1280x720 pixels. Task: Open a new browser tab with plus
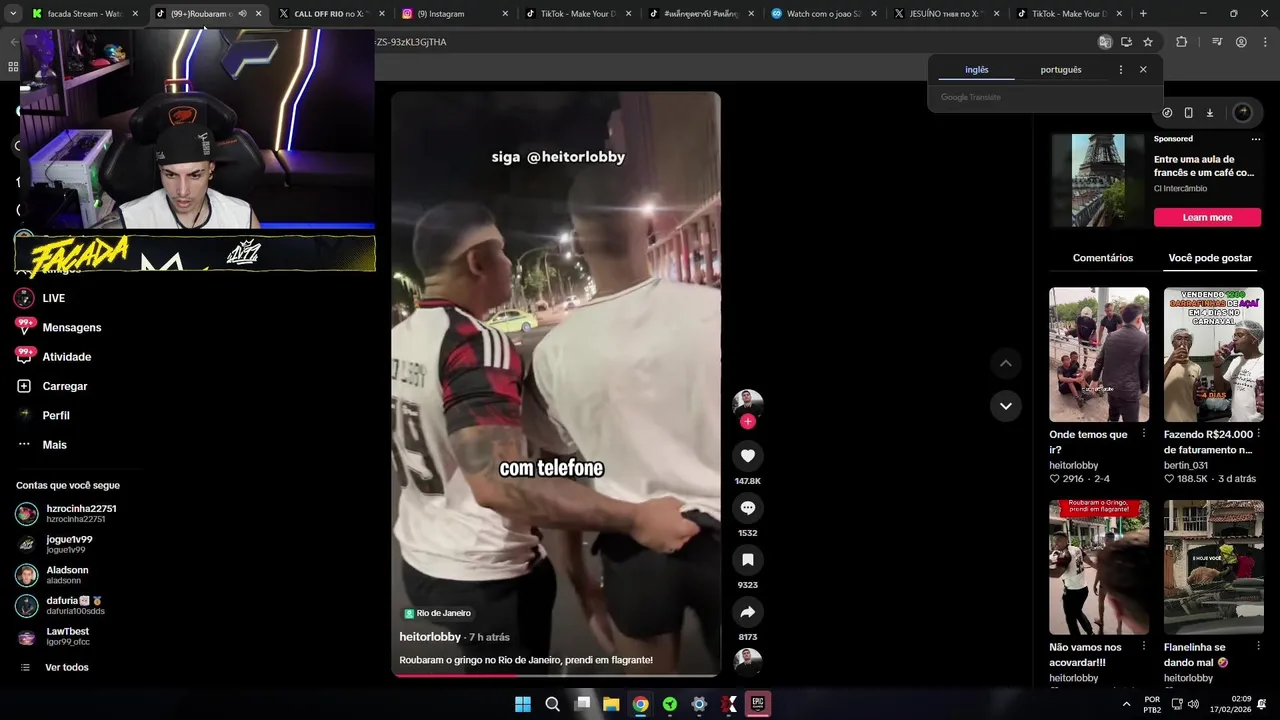coord(1143,14)
